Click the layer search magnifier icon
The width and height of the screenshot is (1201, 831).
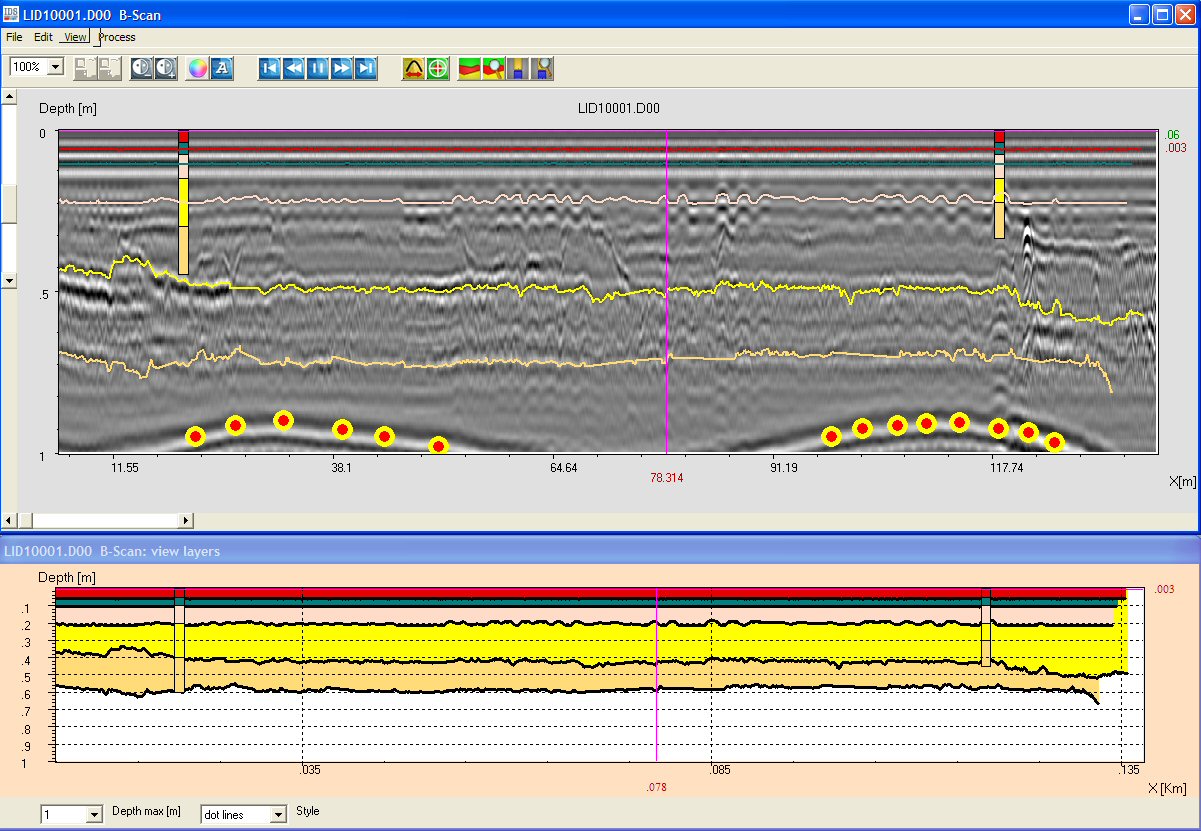[x=494, y=68]
